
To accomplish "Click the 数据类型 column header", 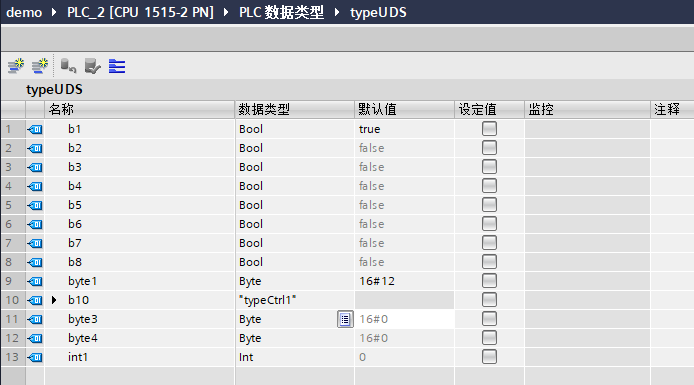I will pos(295,109).
